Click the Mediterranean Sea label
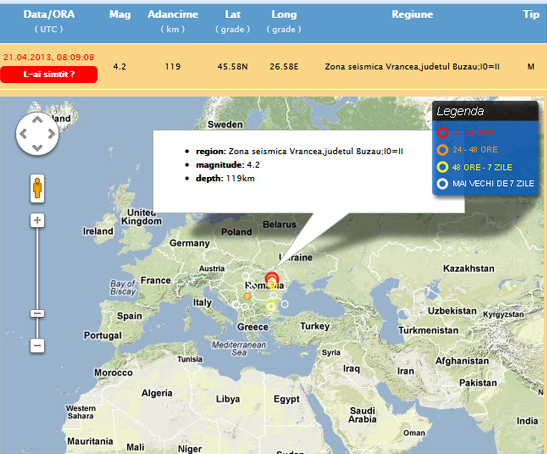Screen dimensions: 547x454 point(239,349)
